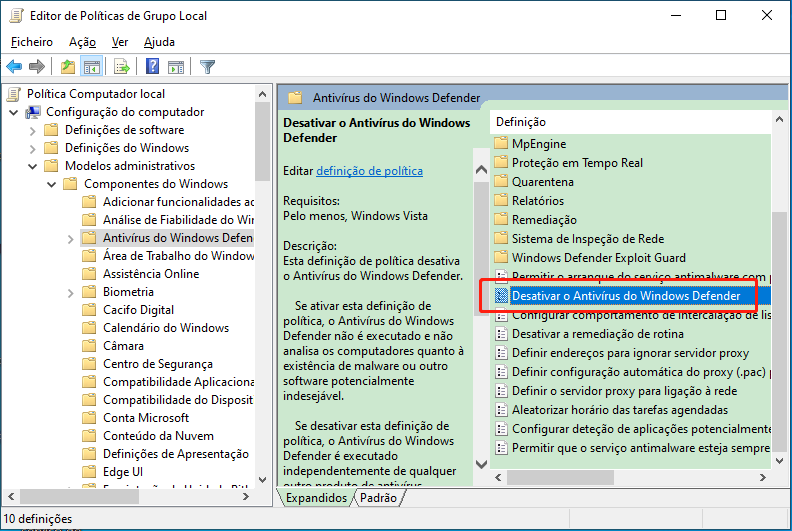Expand the Definições de software node
The width and height of the screenshot is (792, 531).
coord(32,131)
